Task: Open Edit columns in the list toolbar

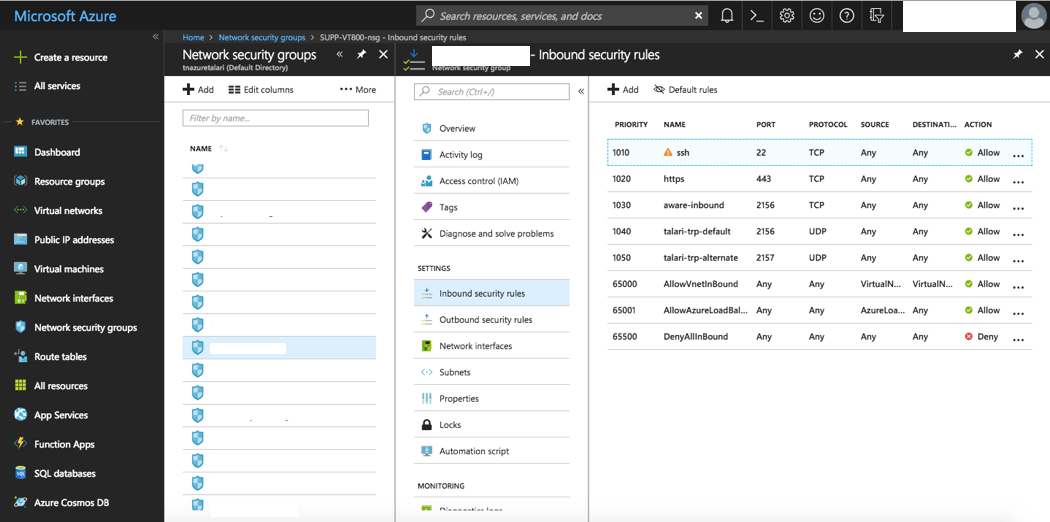Action: click(261, 89)
